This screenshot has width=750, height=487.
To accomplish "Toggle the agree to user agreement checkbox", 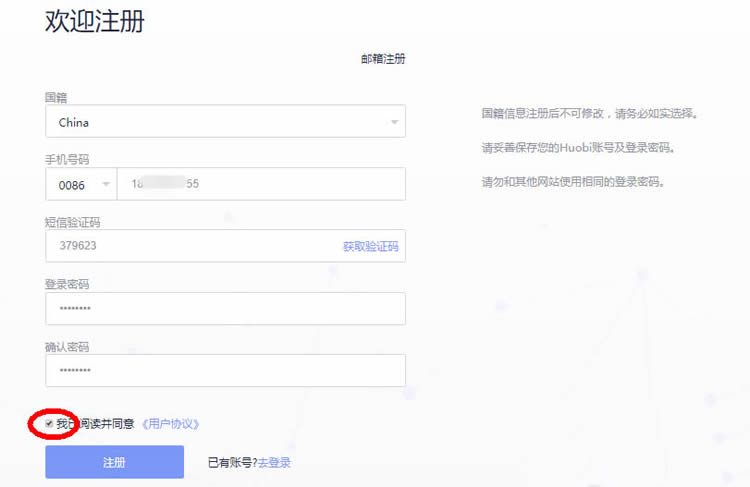I will click(x=50, y=424).
